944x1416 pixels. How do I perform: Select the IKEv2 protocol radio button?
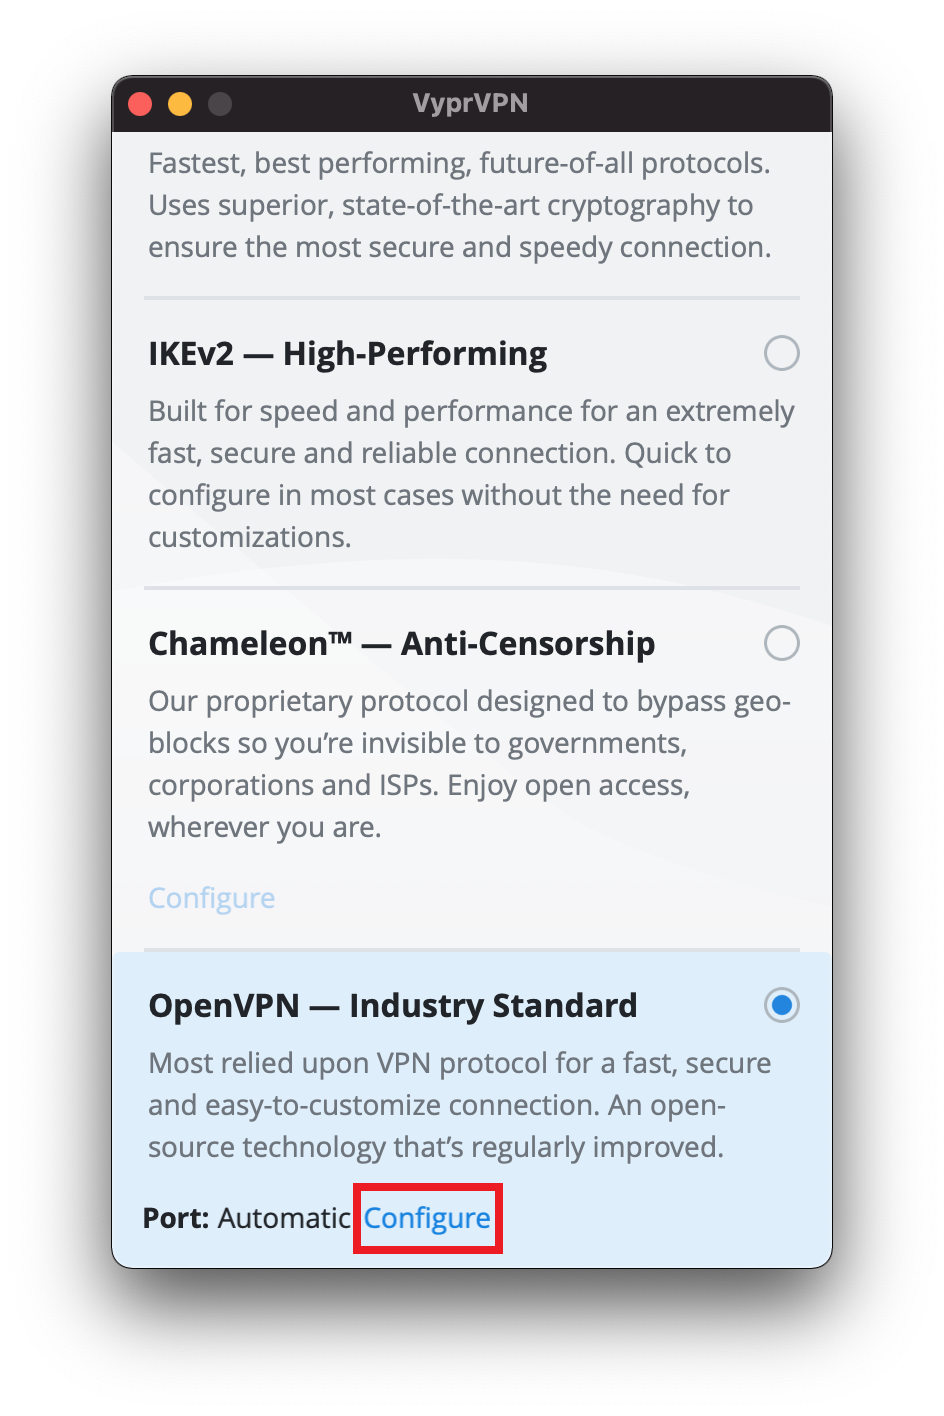coord(781,353)
